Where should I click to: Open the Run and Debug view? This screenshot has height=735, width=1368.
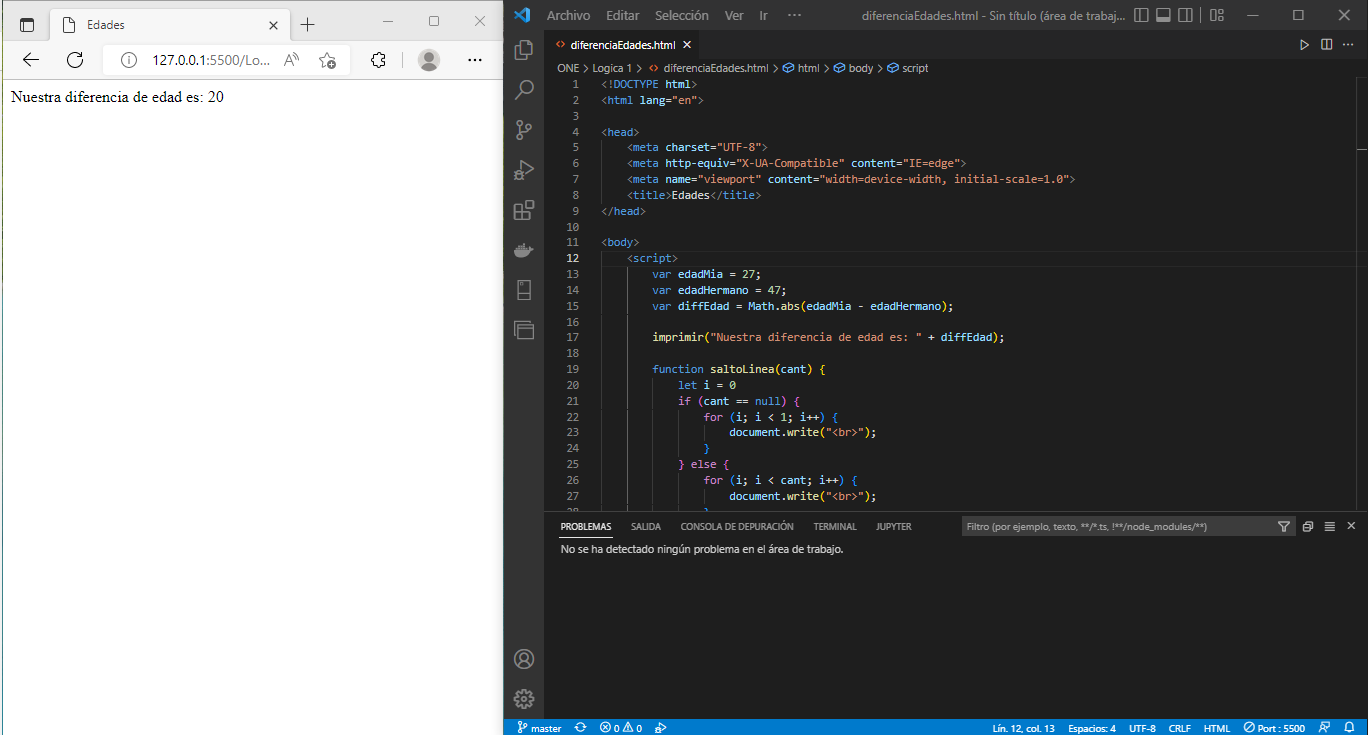click(x=524, y=170)
